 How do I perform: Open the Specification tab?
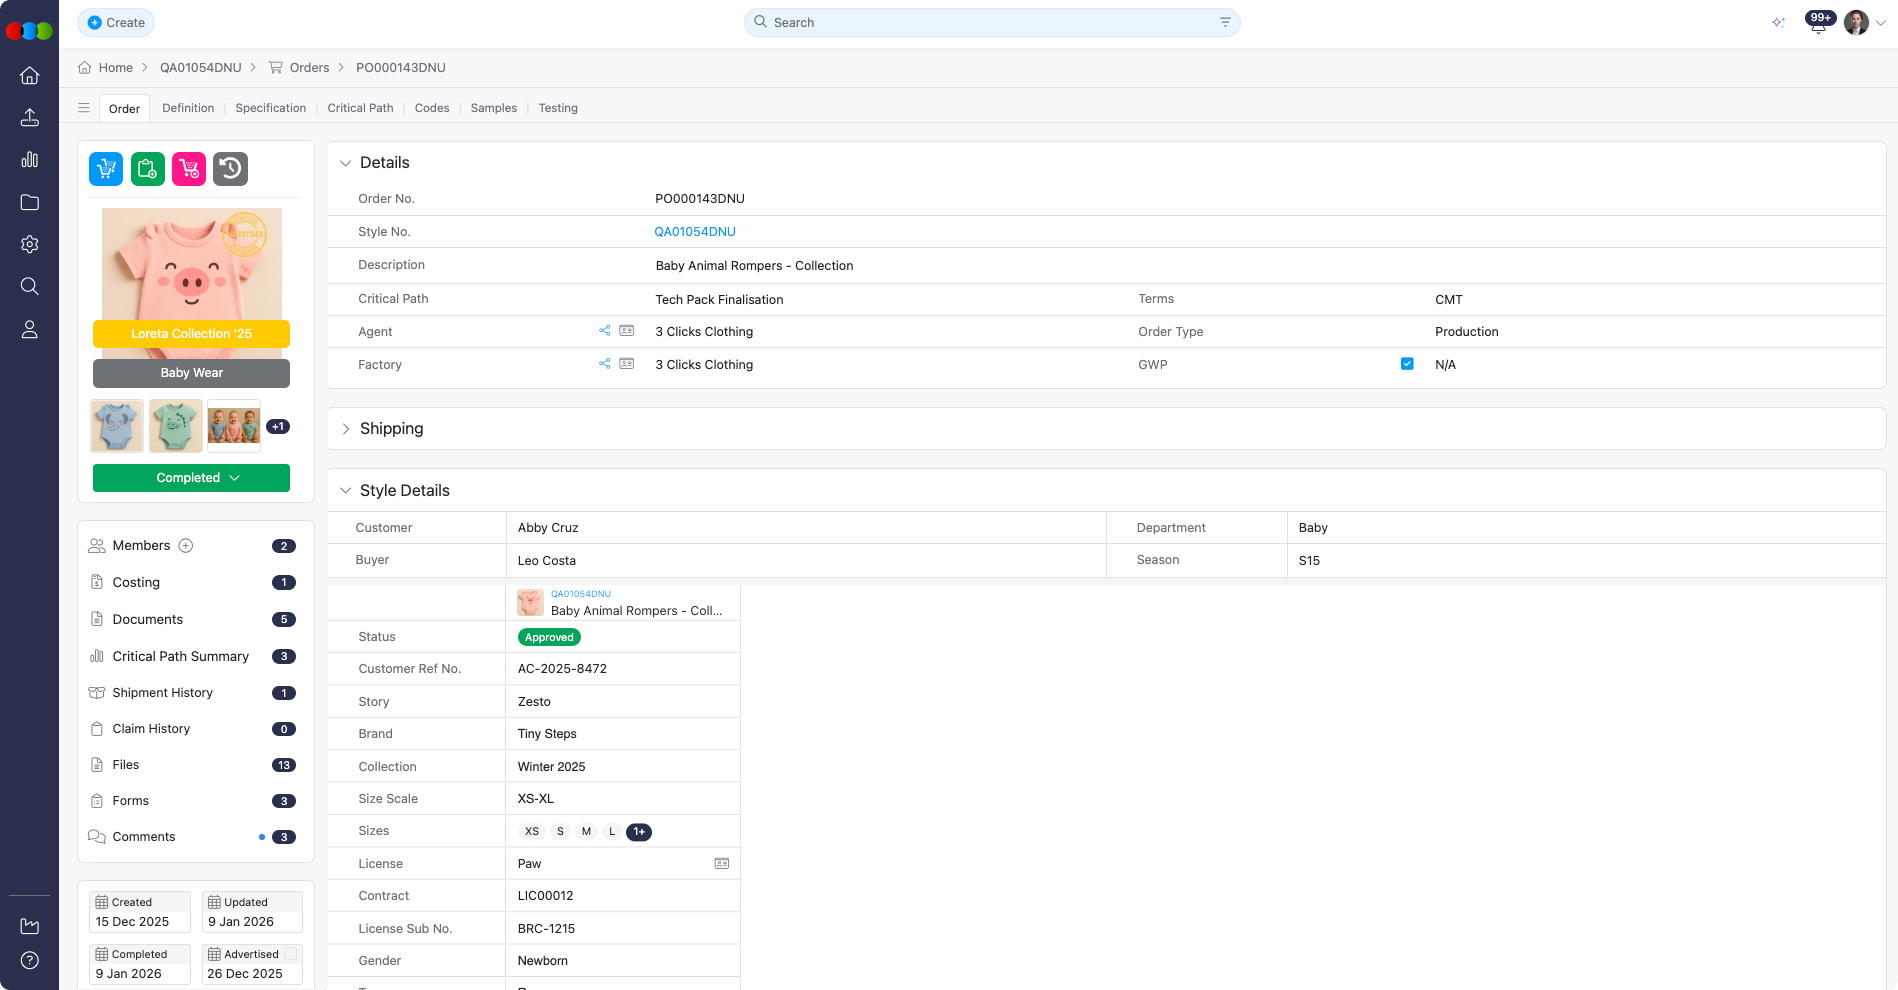(270, 108)
